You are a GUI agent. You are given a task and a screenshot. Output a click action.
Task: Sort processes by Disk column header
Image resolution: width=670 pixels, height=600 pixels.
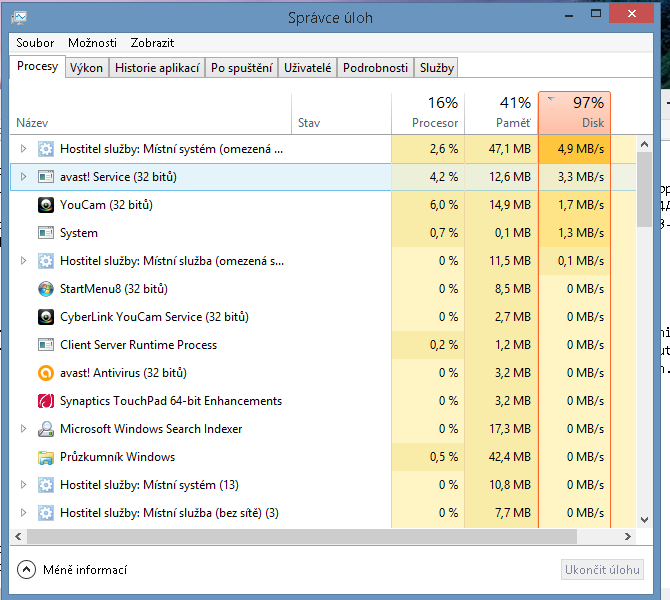coord(574,113)
